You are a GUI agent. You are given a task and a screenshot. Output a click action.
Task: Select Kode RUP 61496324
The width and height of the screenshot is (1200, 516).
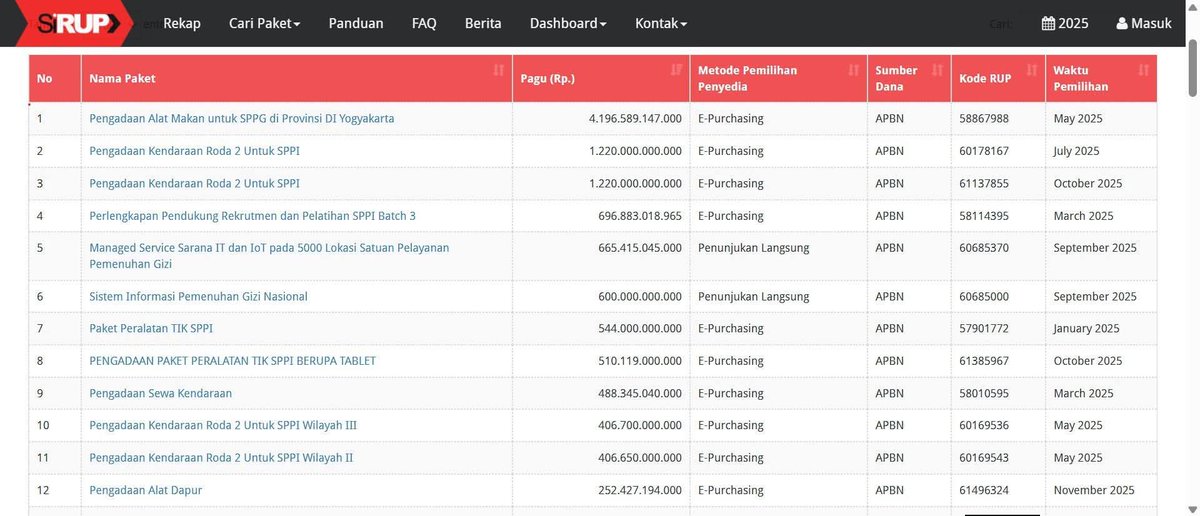click(x=984, y=490)
